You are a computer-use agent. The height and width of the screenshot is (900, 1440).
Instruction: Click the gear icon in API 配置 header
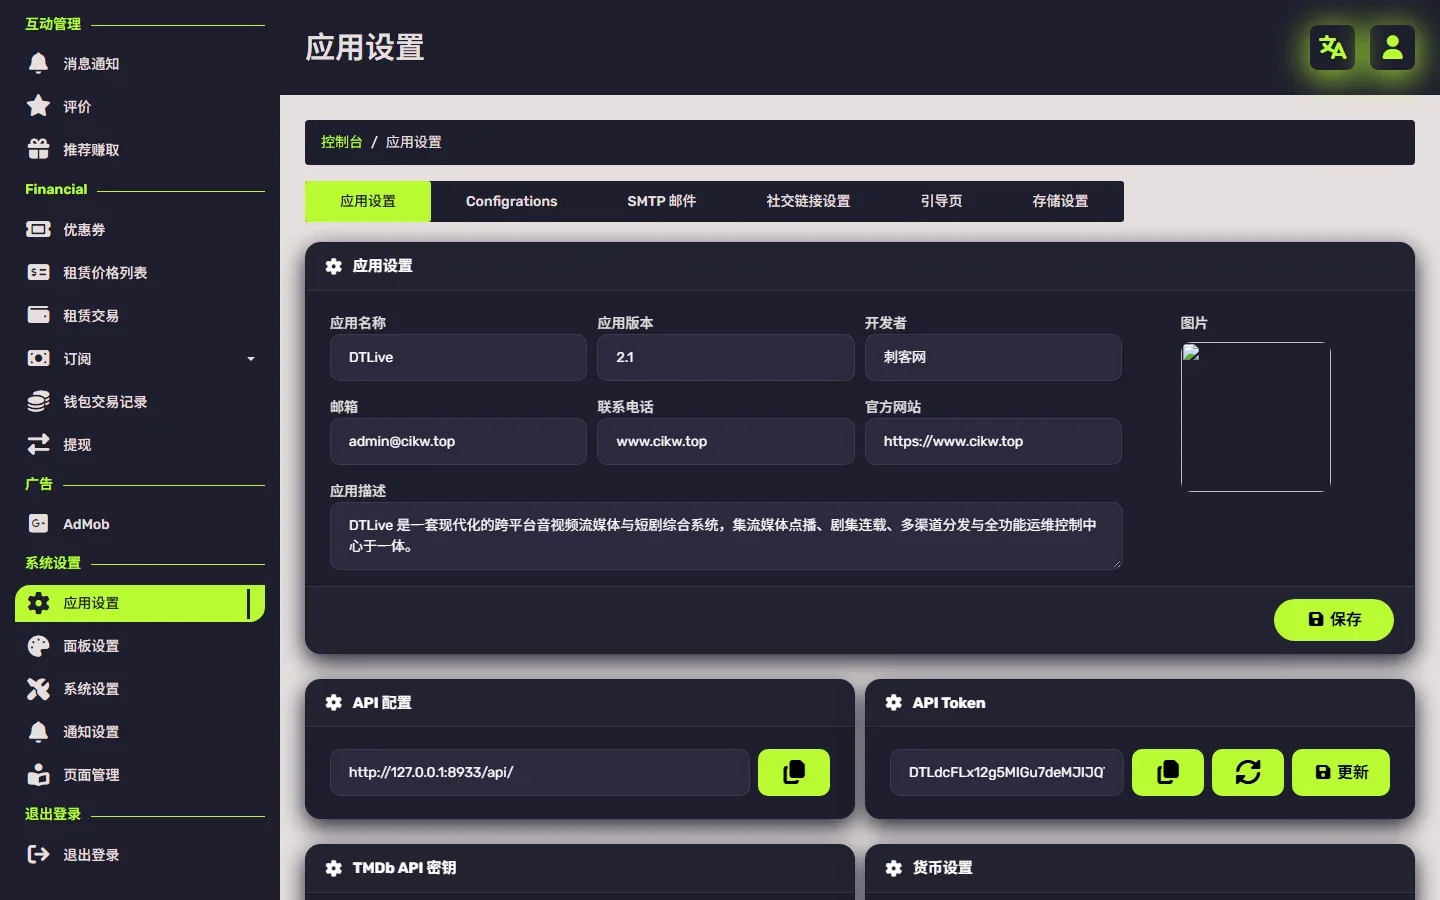[x=334, y=703]
